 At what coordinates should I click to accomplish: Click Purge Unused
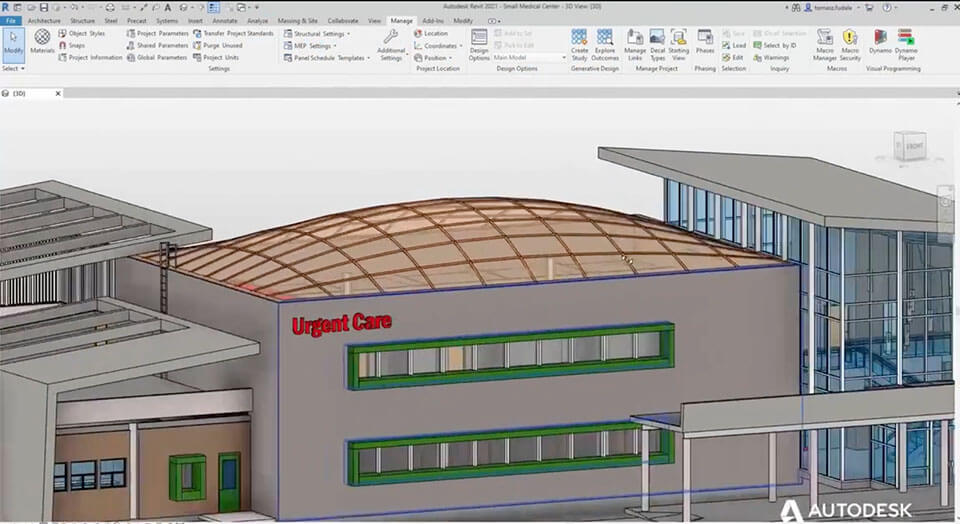[x=222, y=45]
